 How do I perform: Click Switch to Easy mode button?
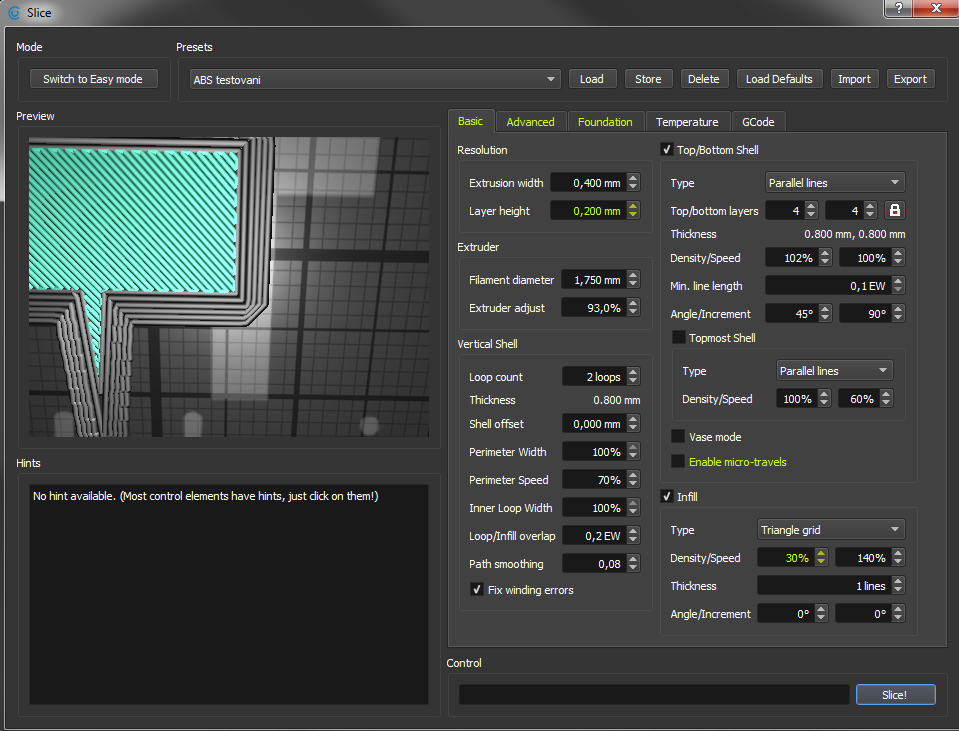93,79
